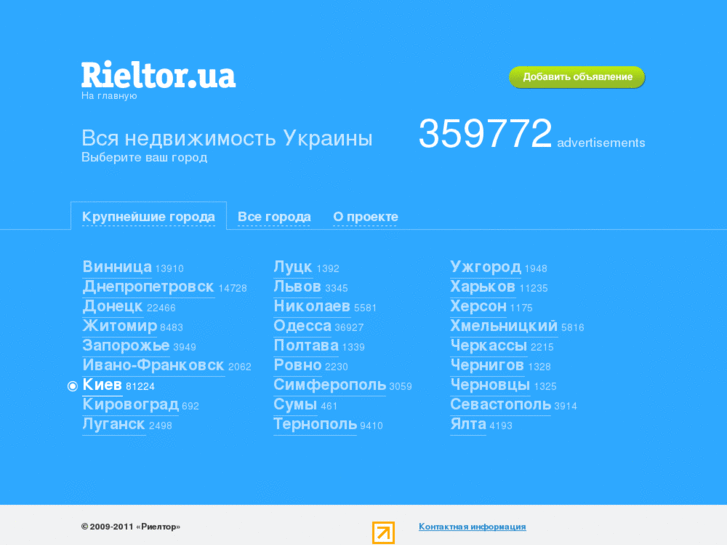Viewport: 727px width, 545px height.
Task: Open Хмельницкий city link
Action: point(504,326)
